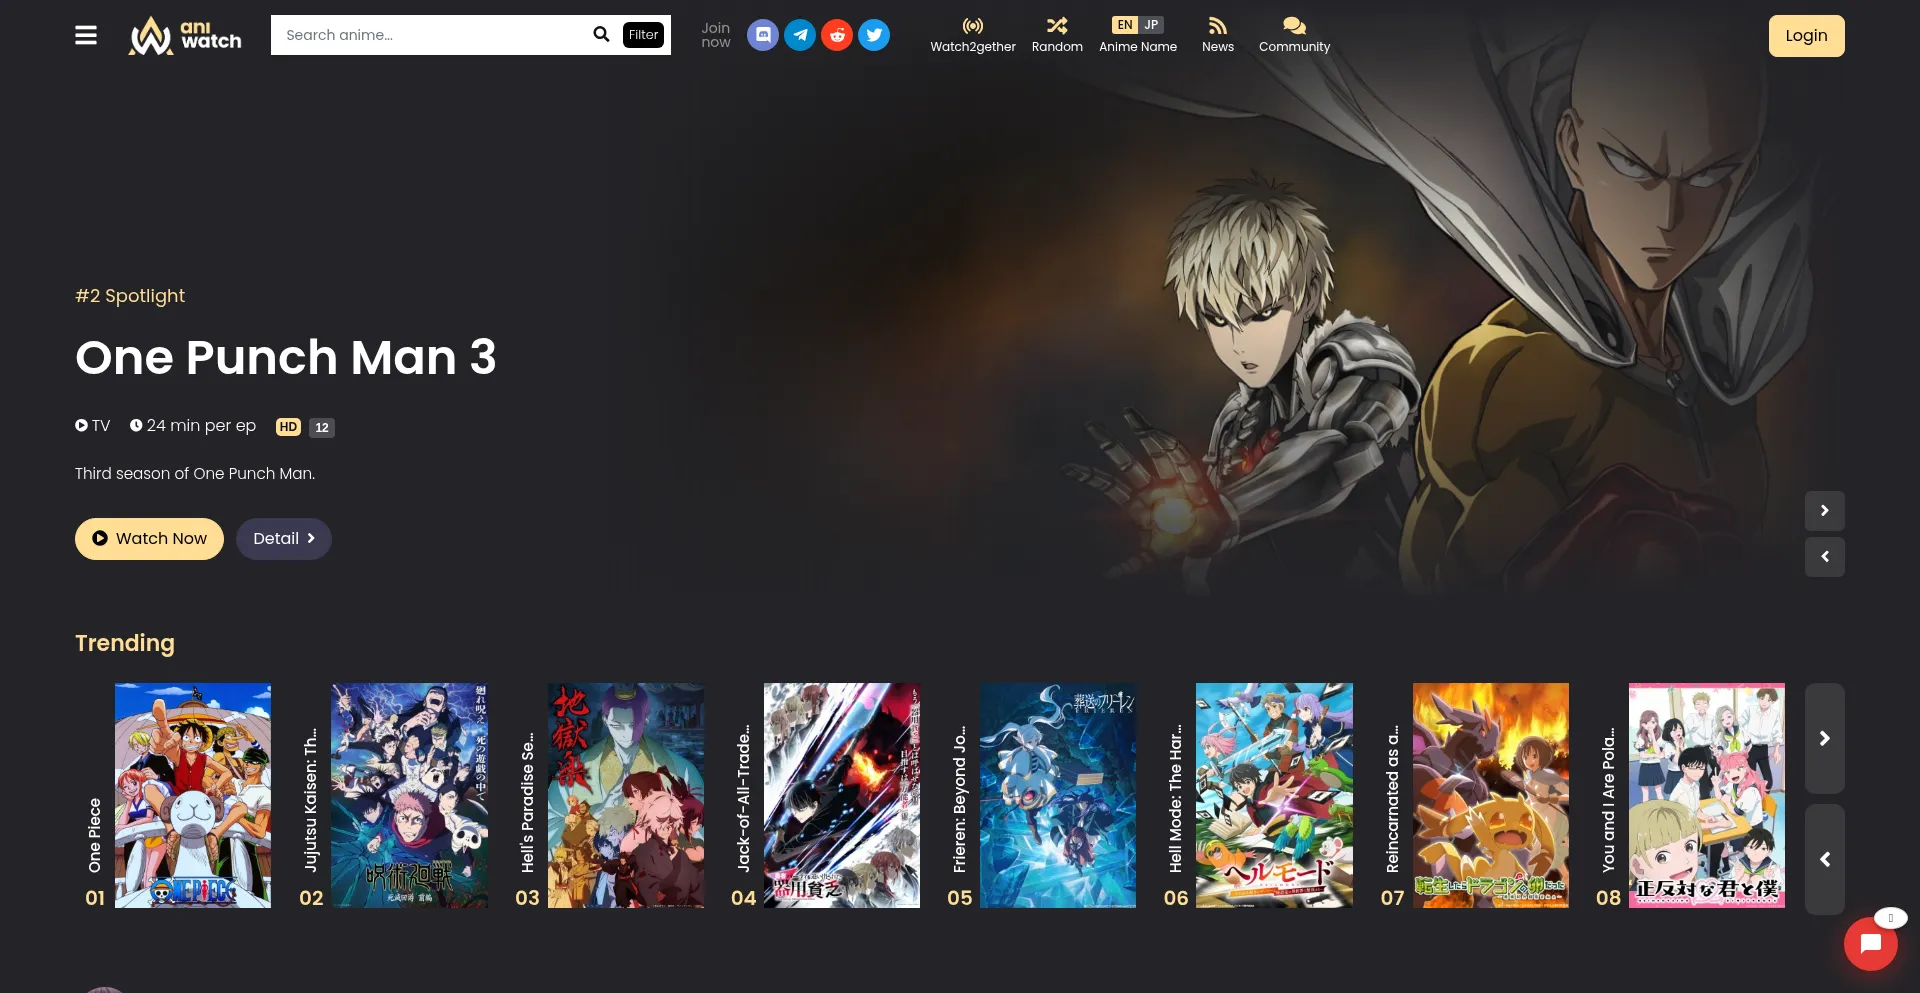Click the search magnifier icon
This screenshot has width=1920, height=993.
coord(601,34)
